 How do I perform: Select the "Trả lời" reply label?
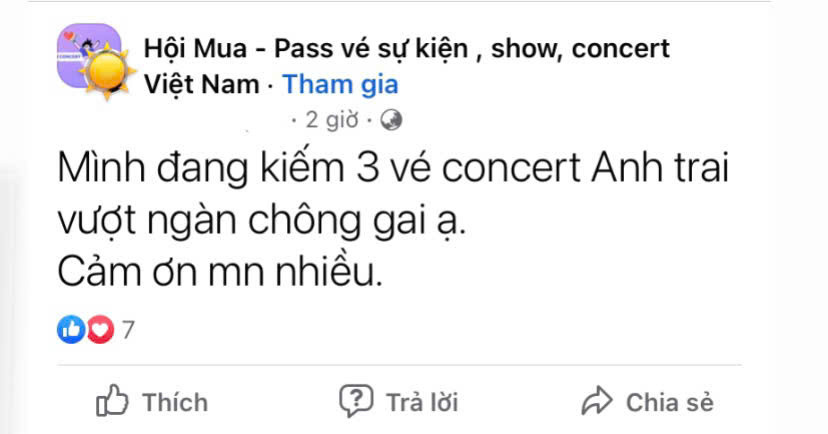[421, 402]
